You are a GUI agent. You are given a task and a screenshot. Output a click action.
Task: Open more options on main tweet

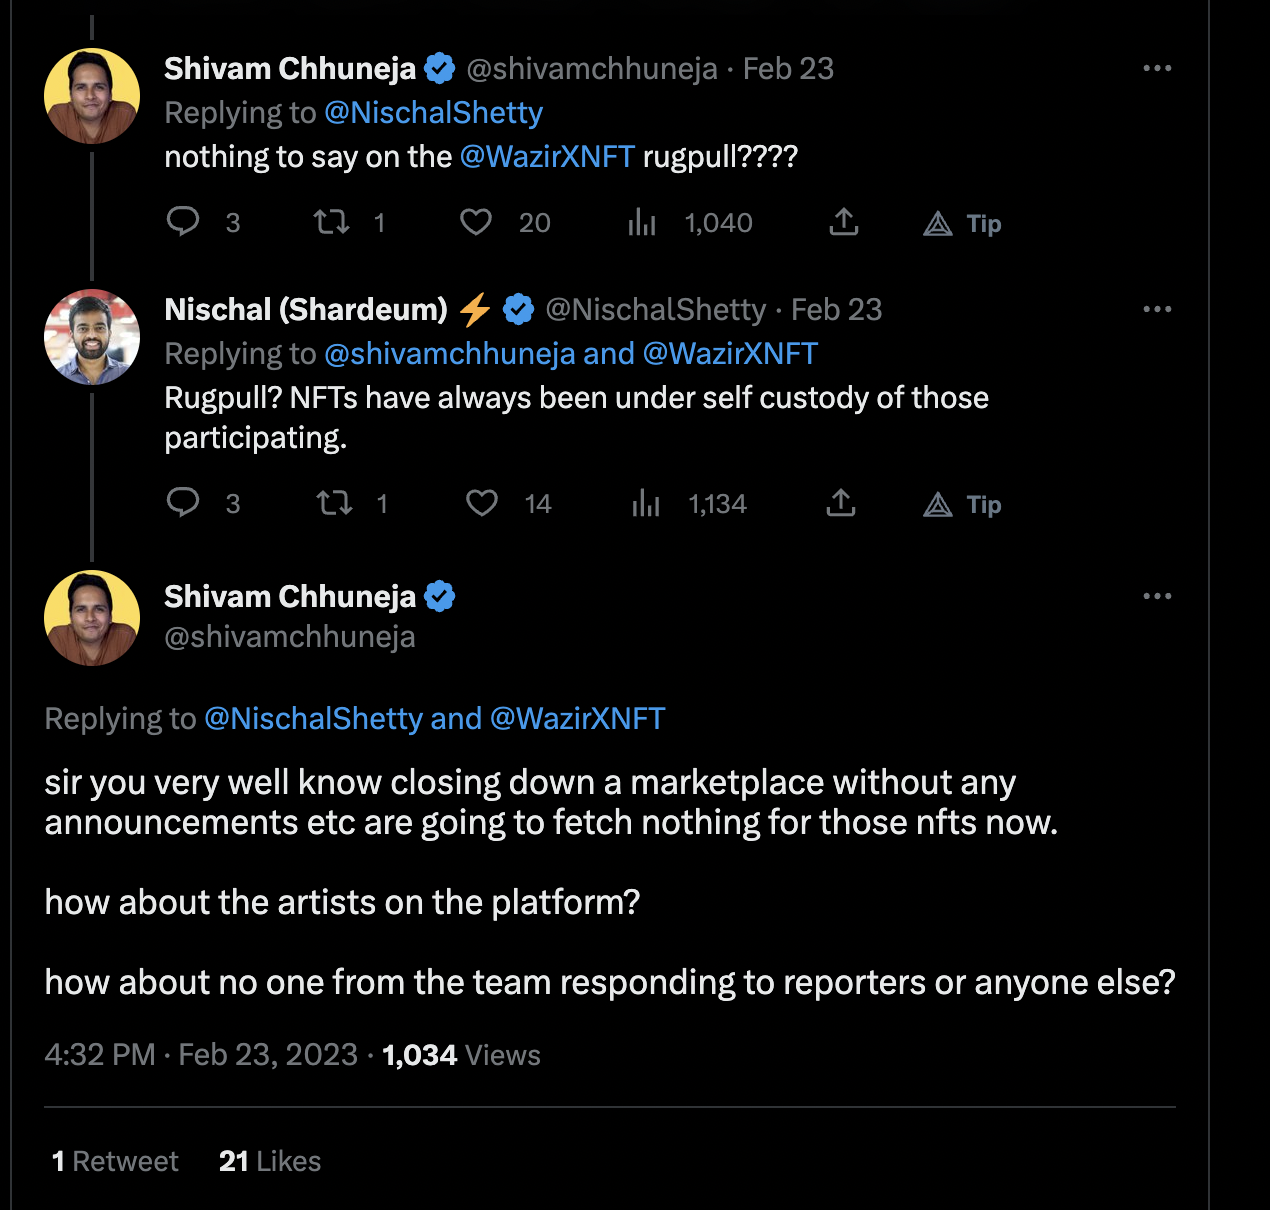[x=1157, y=596]
